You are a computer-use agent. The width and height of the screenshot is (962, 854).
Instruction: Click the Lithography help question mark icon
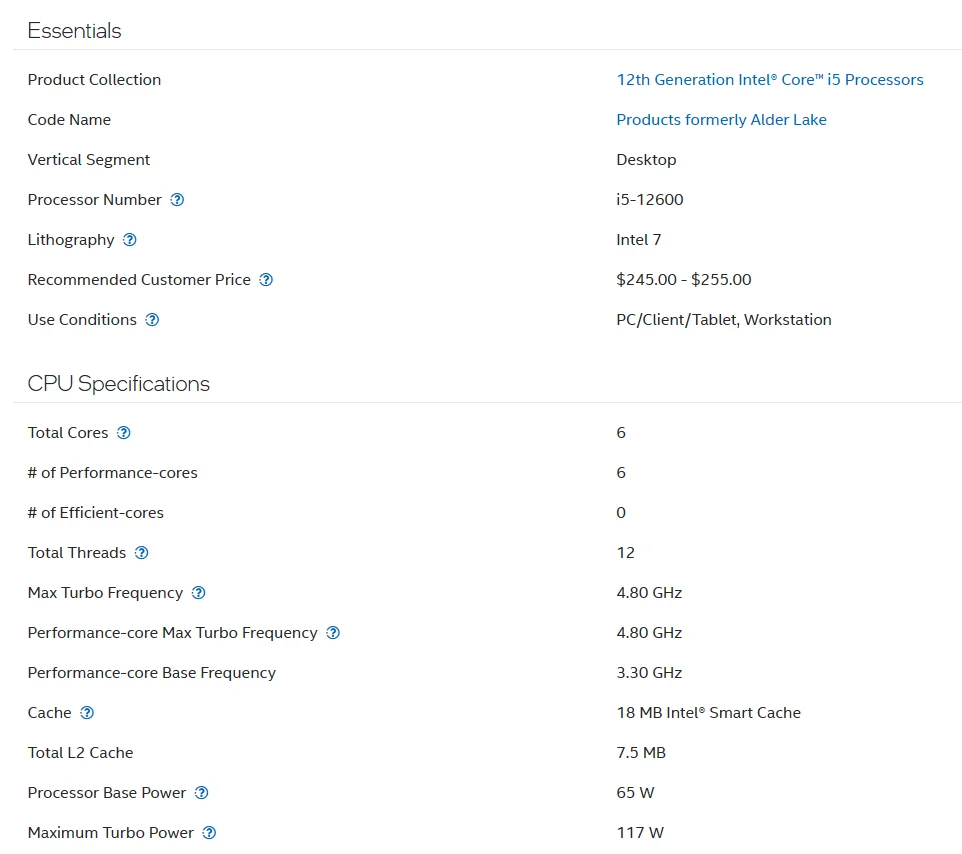click(129, 240)
